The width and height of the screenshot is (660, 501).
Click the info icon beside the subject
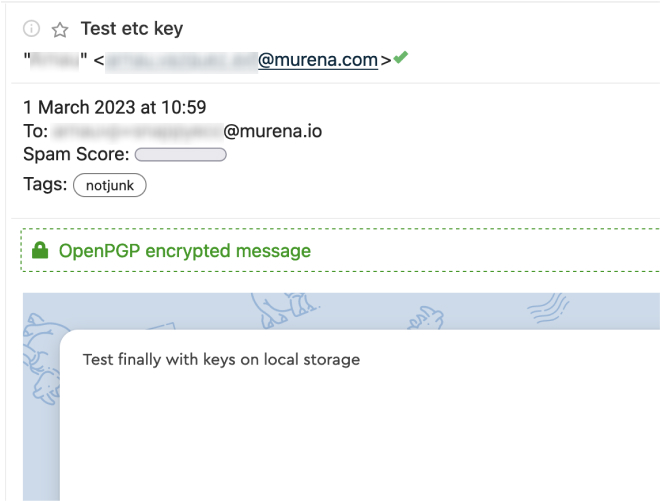pos(31,29)
